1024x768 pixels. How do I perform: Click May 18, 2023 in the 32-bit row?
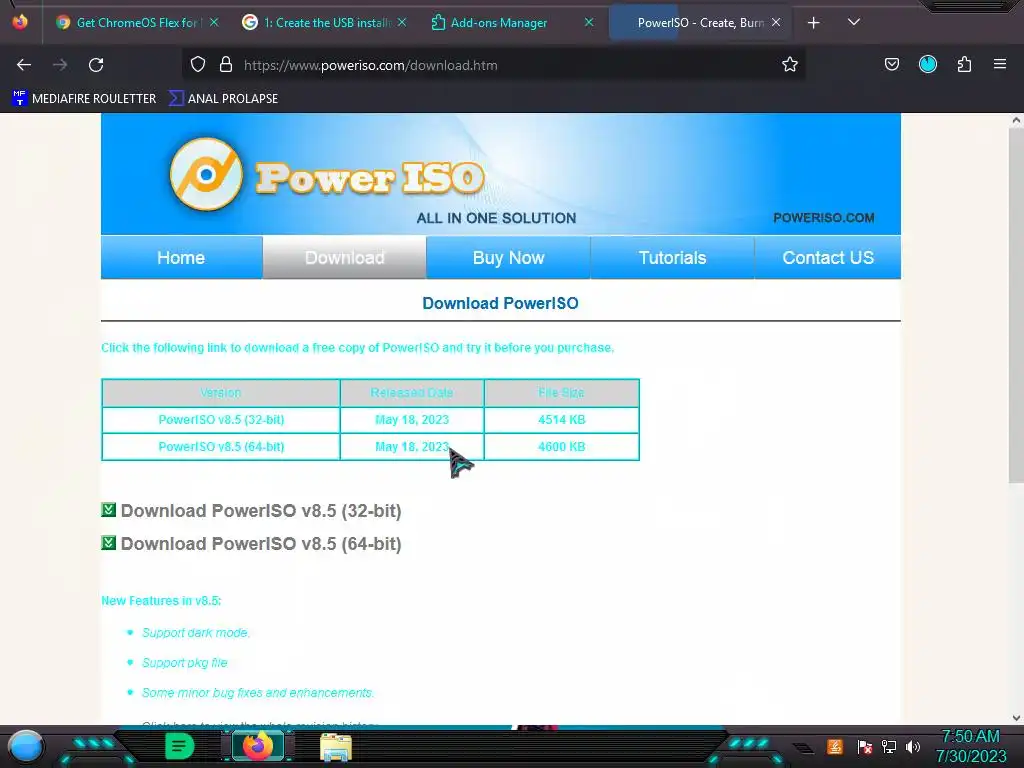click(412, 420)
